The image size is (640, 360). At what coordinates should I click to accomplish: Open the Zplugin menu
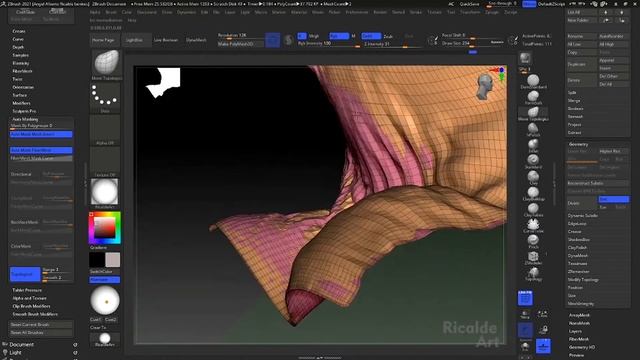(492, 12)
